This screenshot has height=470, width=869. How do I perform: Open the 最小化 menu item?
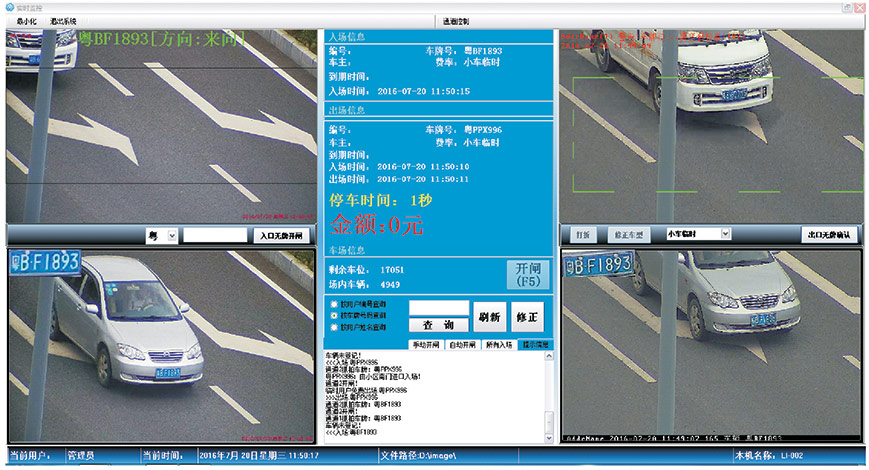coord(26,21)
